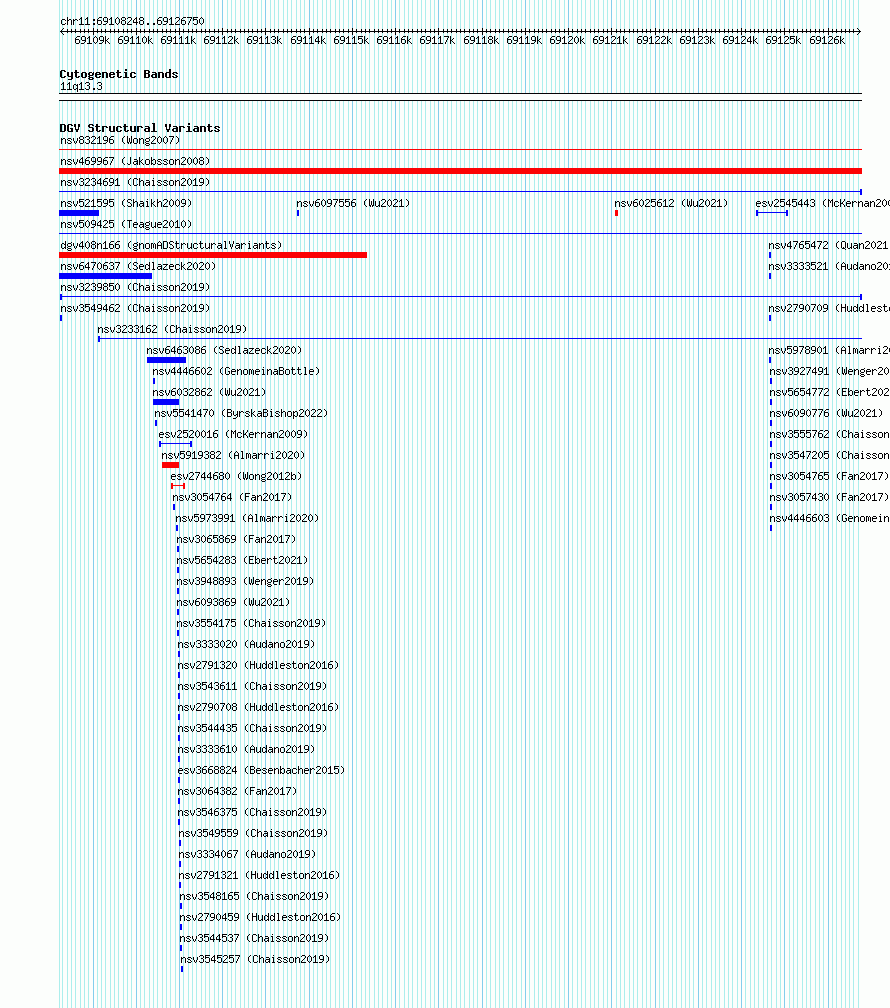Select nsv3333020 (Audano2019) label
The width and height of the screenshot is (890, 1008).
pos(246,644)
